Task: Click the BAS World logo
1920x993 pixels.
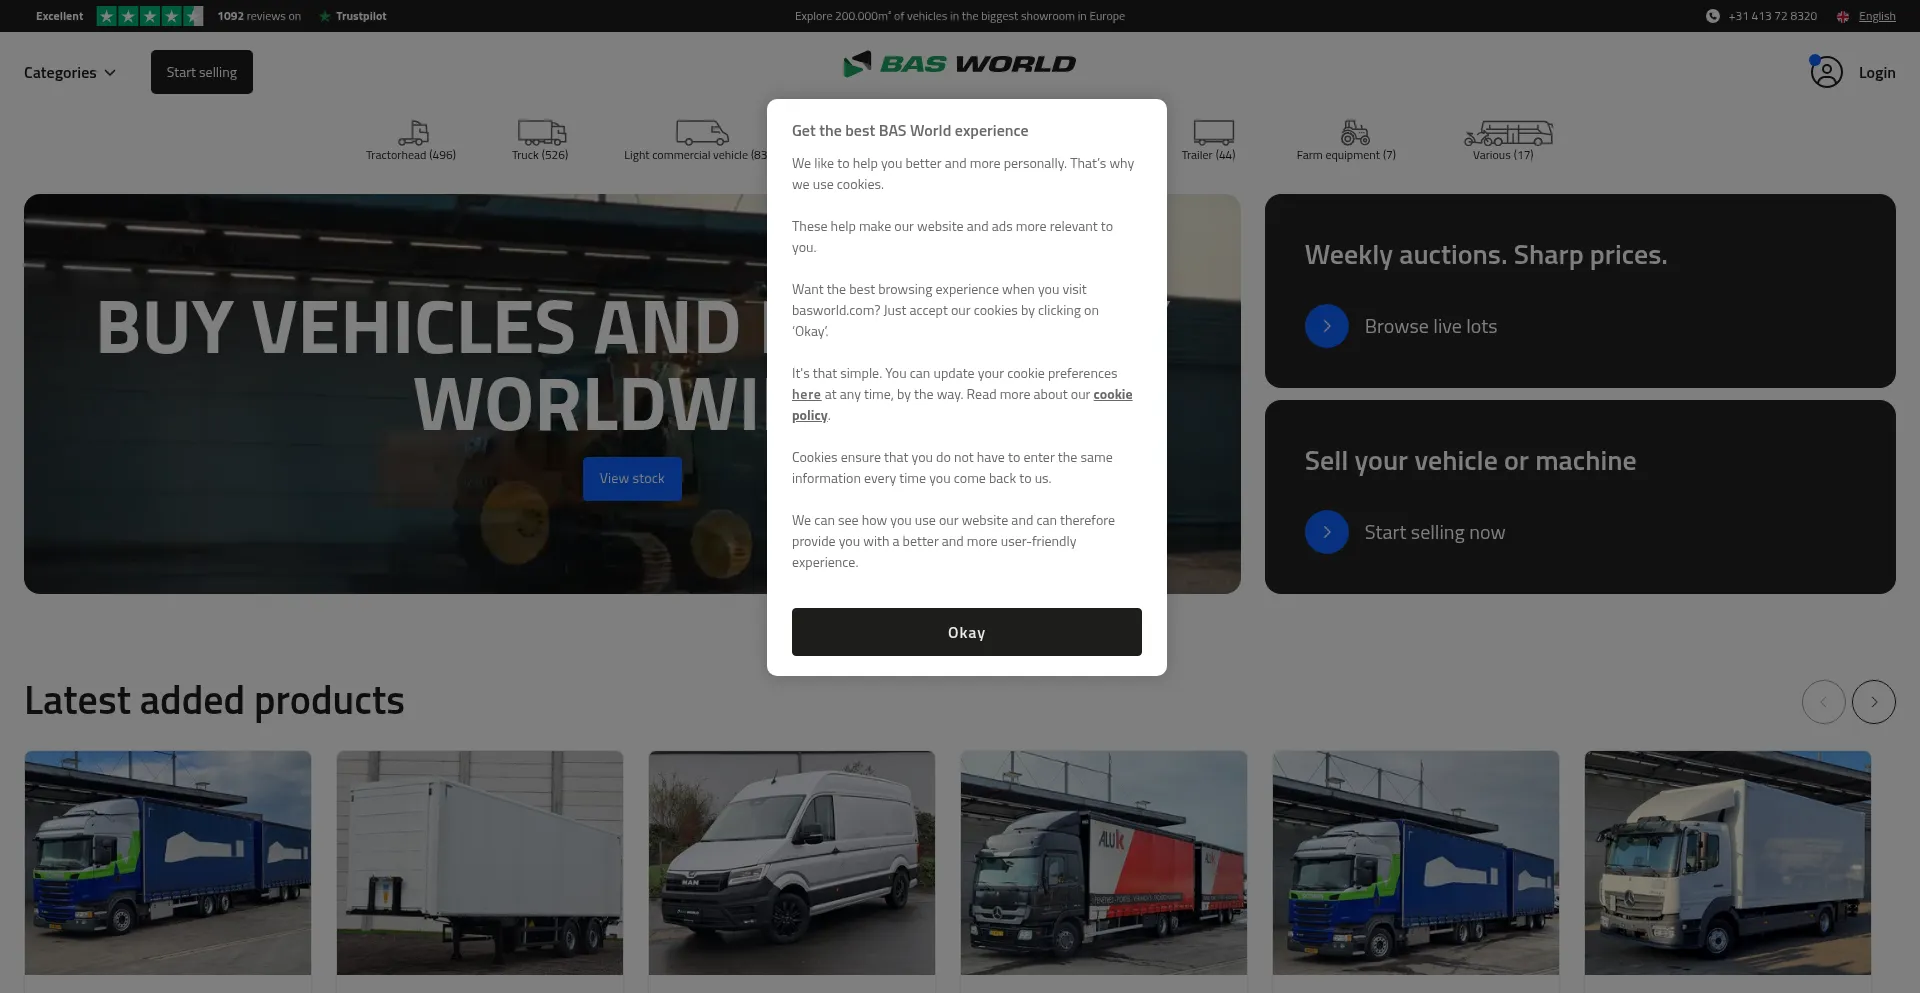Action: point(959,64)
